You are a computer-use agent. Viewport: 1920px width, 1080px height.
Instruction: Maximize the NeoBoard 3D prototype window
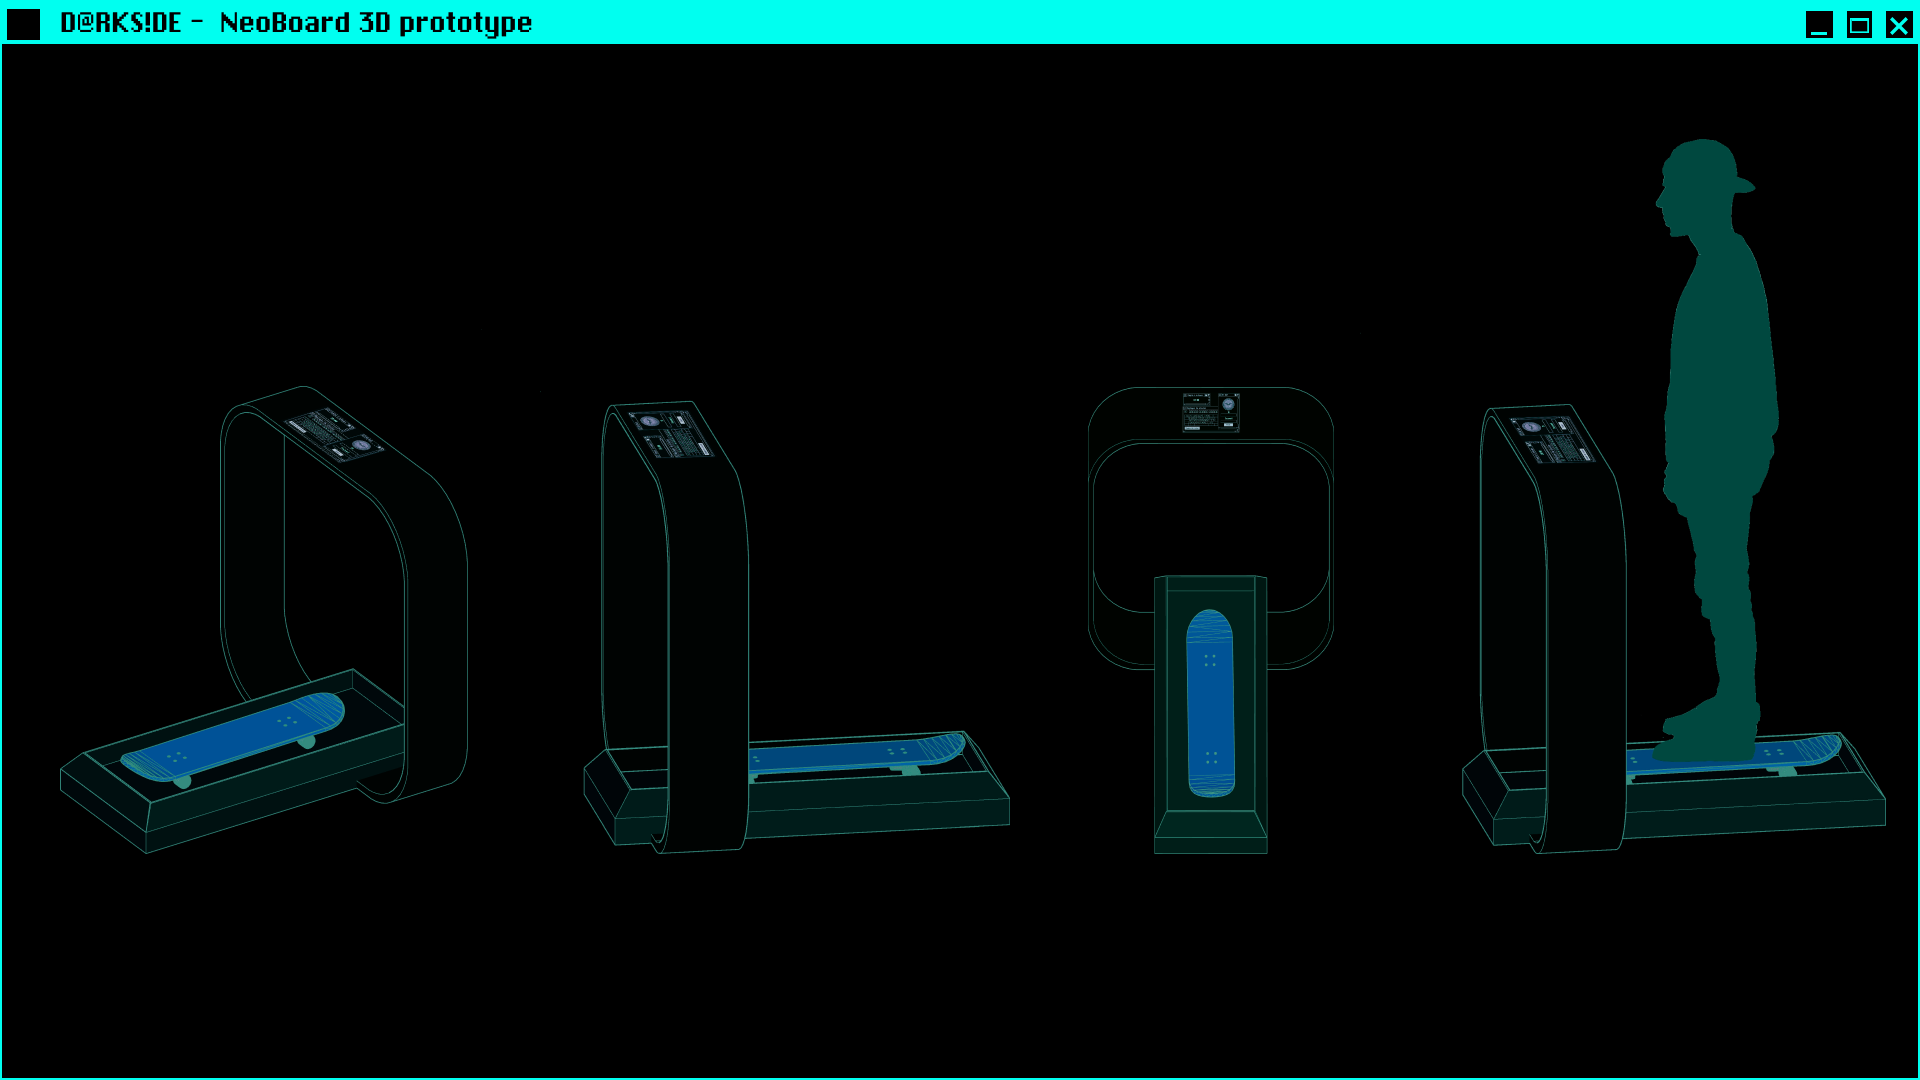(x=1859, y=24)
